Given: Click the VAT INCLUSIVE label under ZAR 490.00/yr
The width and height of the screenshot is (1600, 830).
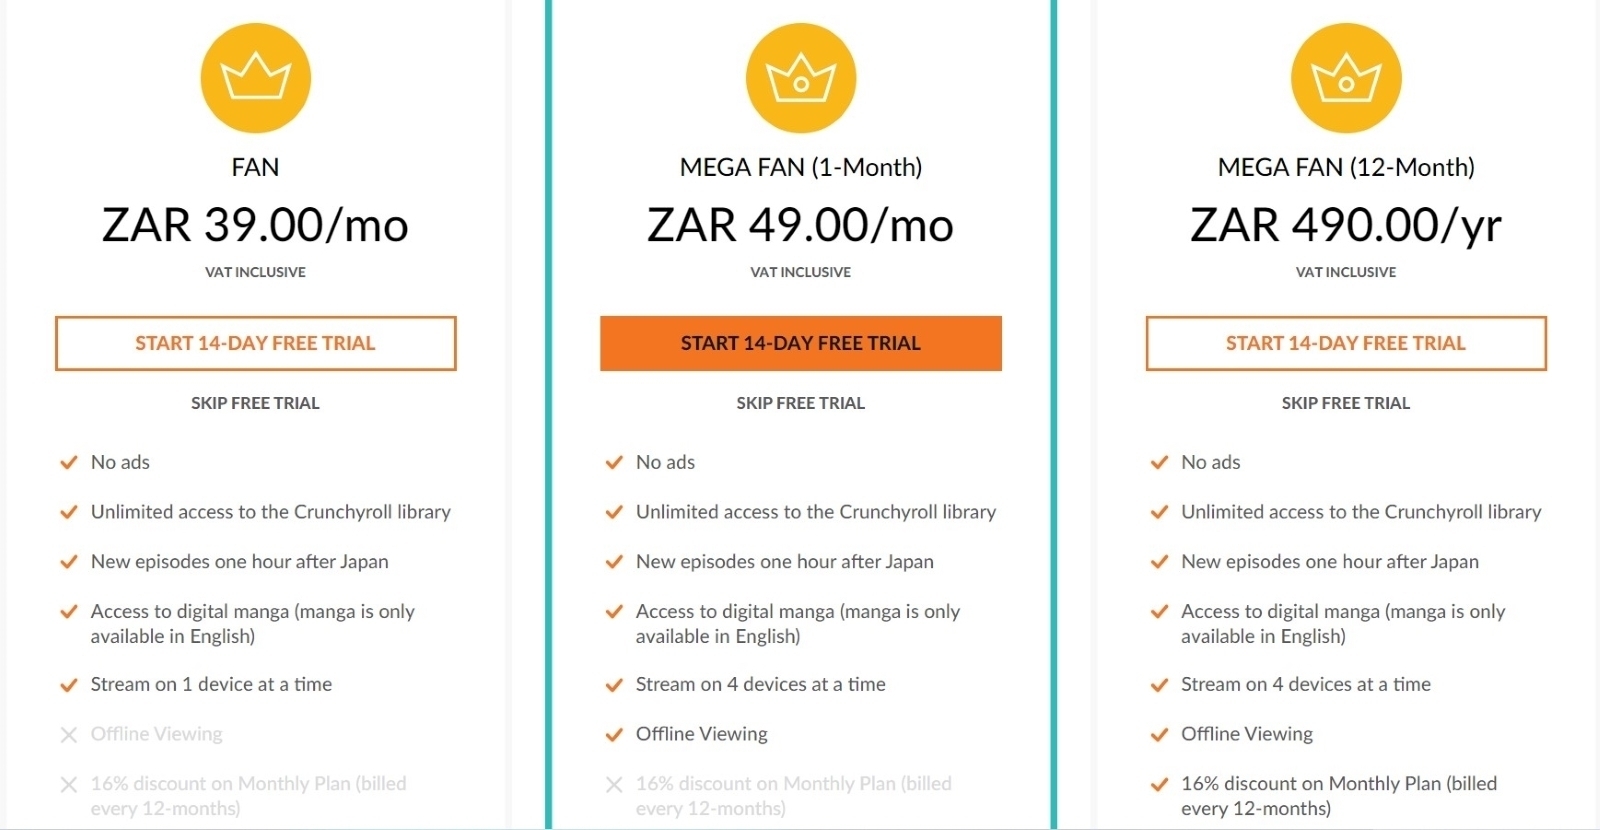Looking at the screenshot, I should (x=1345, y=271).
